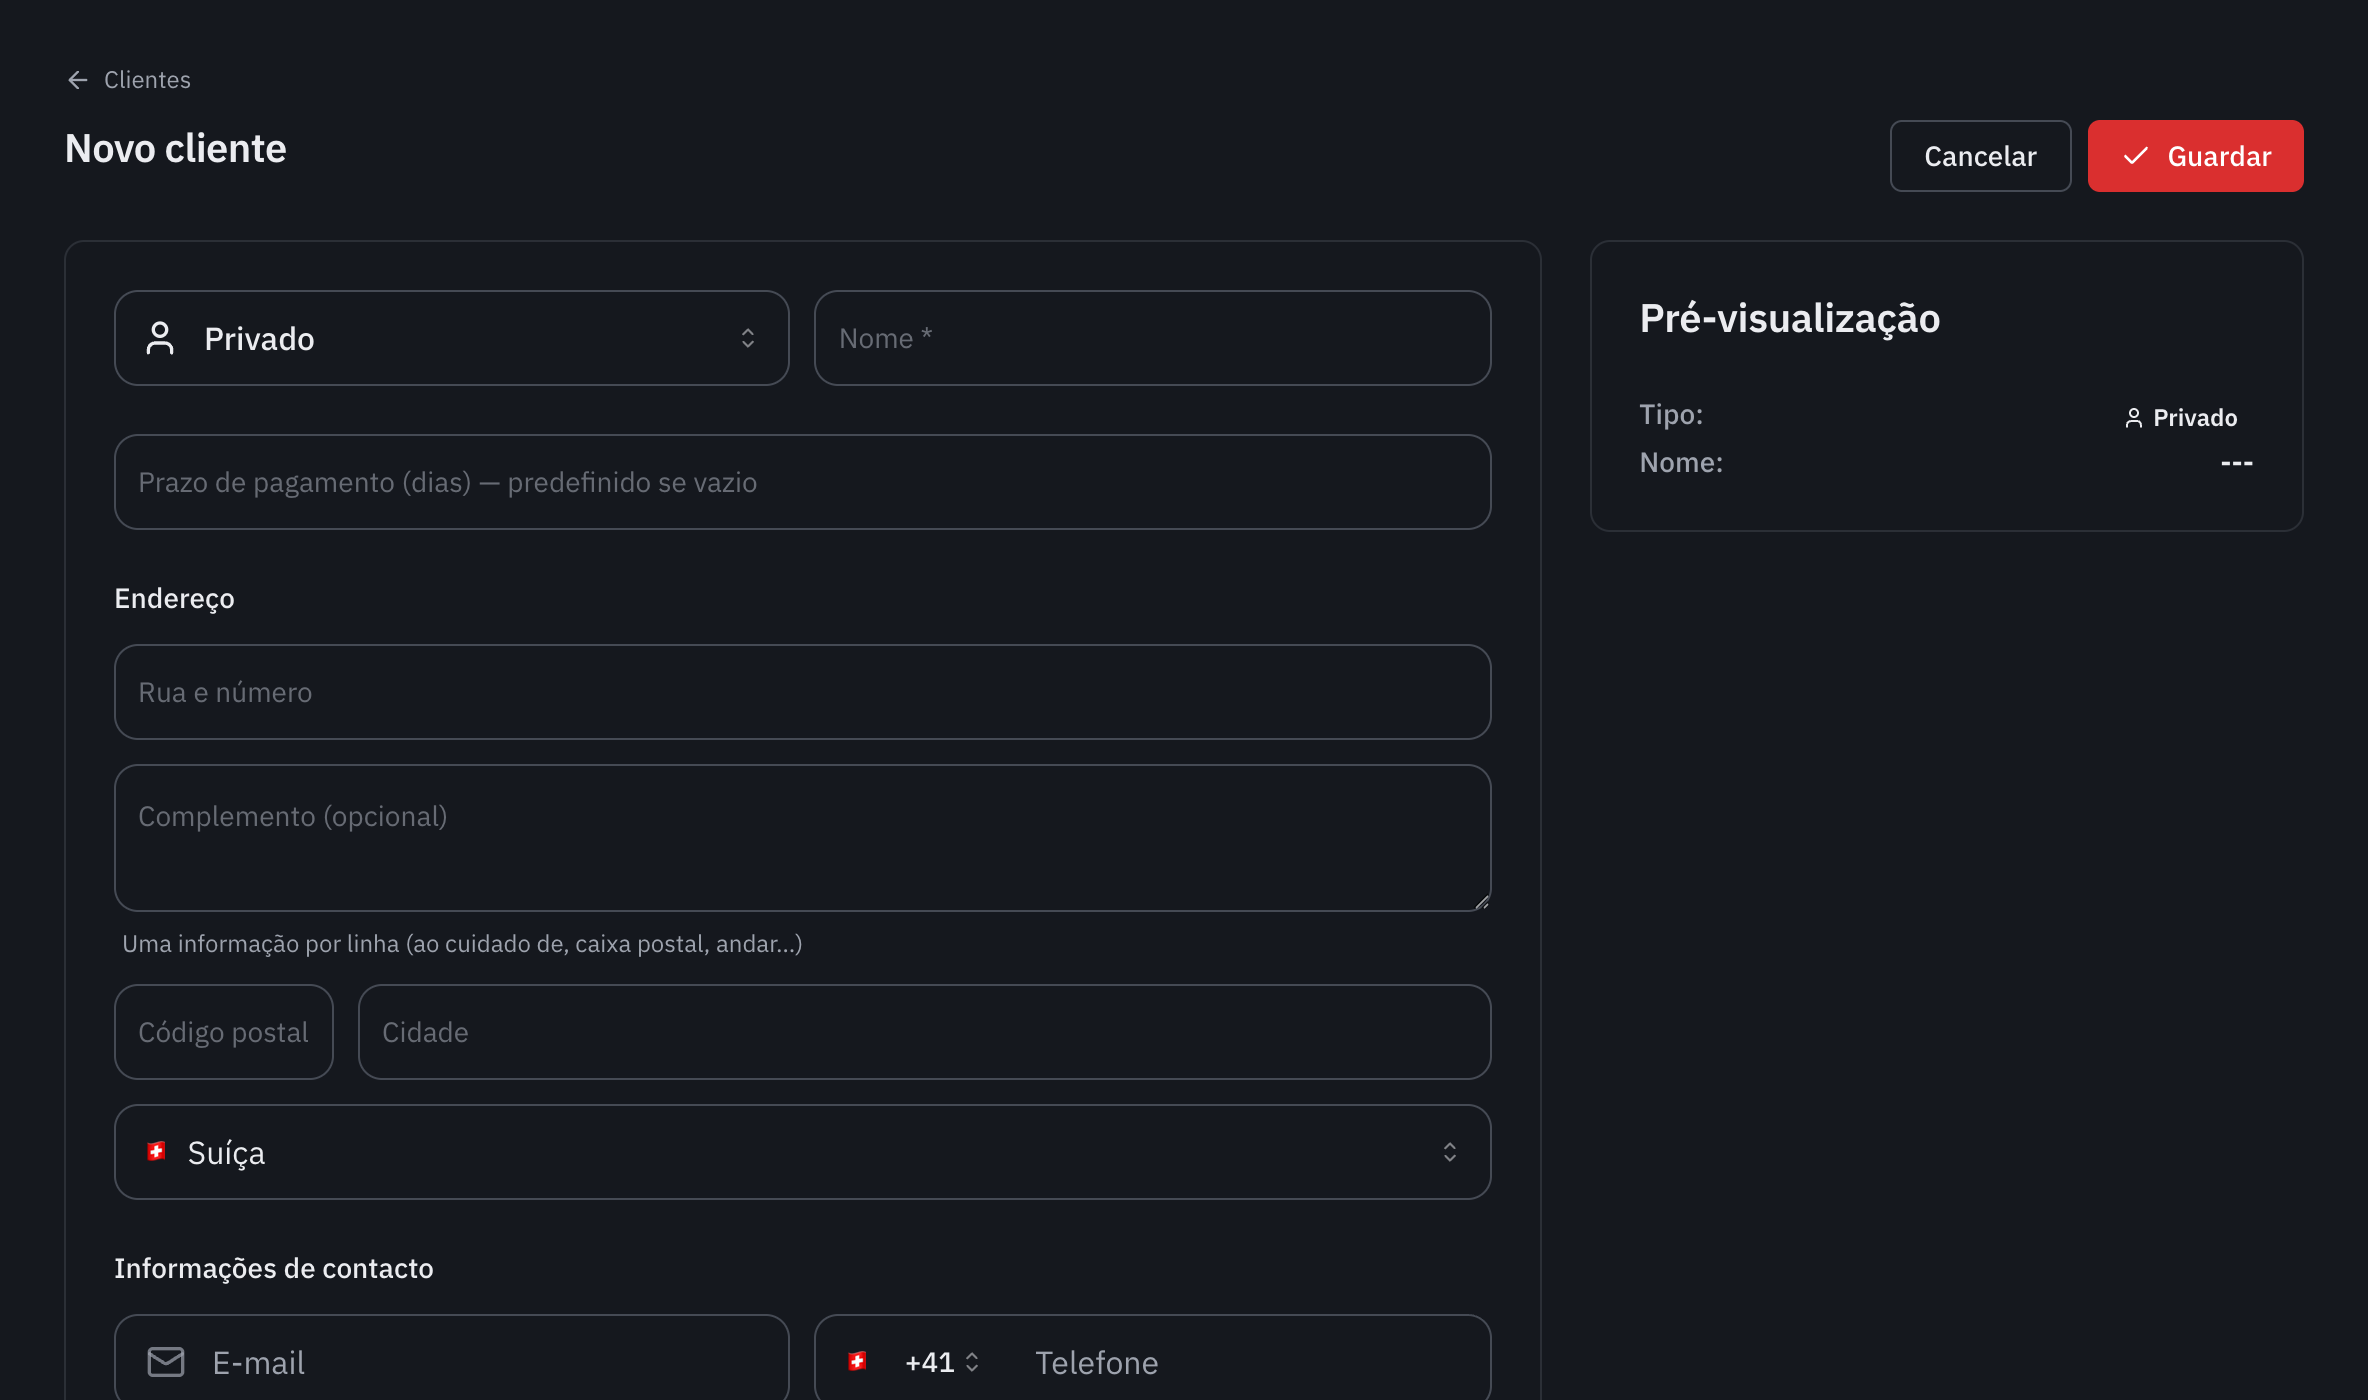Open the Suíça country dropdown
This screenshot has width=2368, height=1400.
[802, 1152]
